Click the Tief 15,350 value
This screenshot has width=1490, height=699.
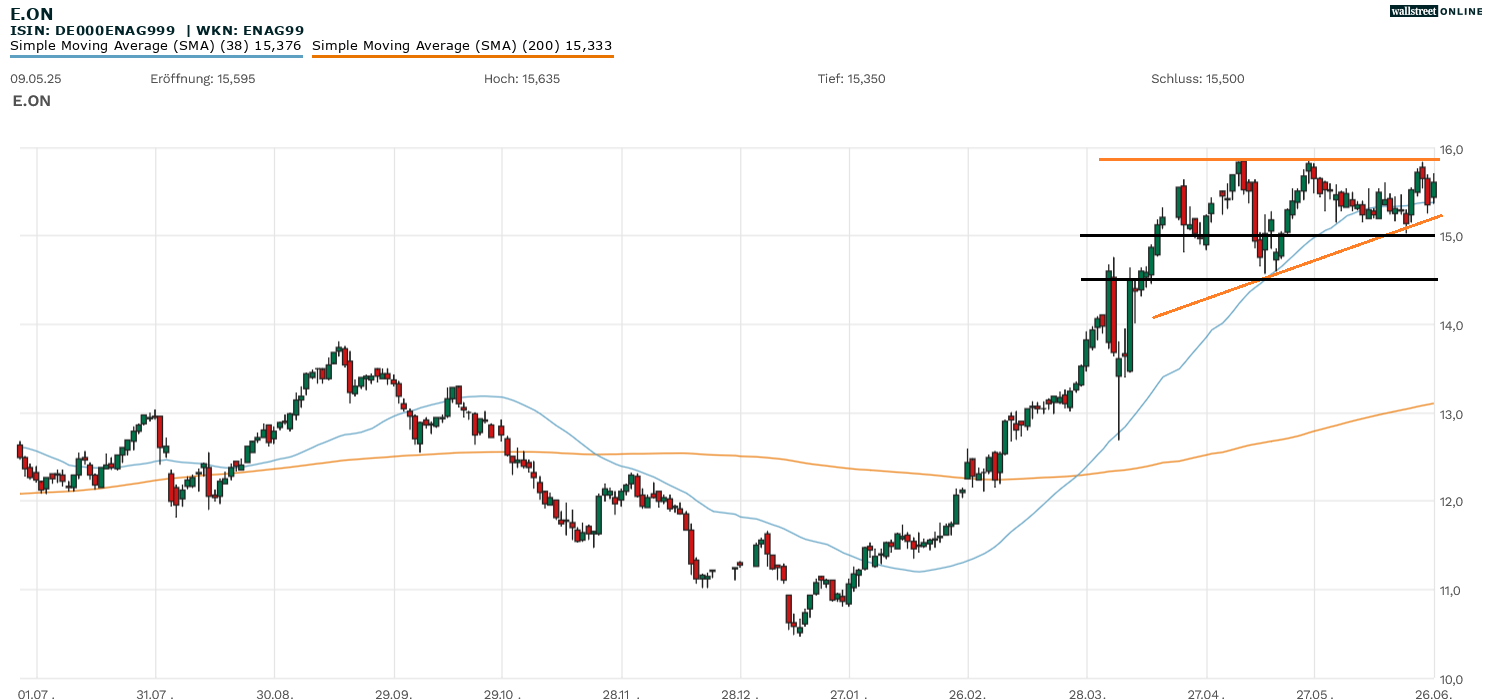[851, 79]
